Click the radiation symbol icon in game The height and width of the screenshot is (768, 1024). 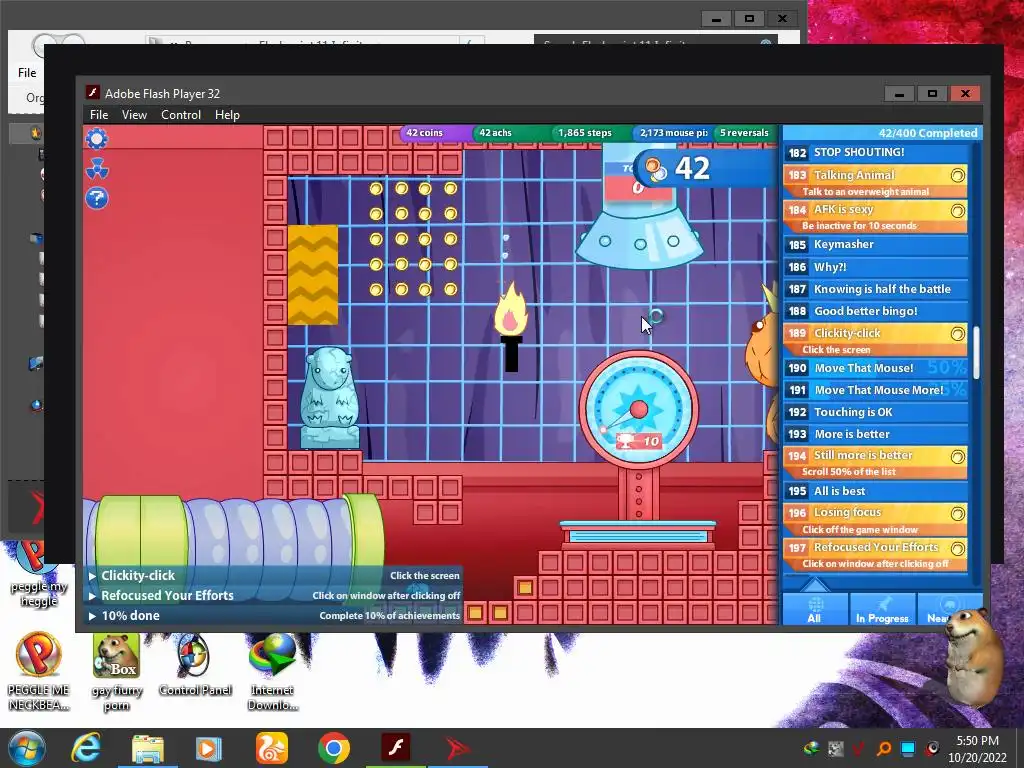click(x=97, y=169)
